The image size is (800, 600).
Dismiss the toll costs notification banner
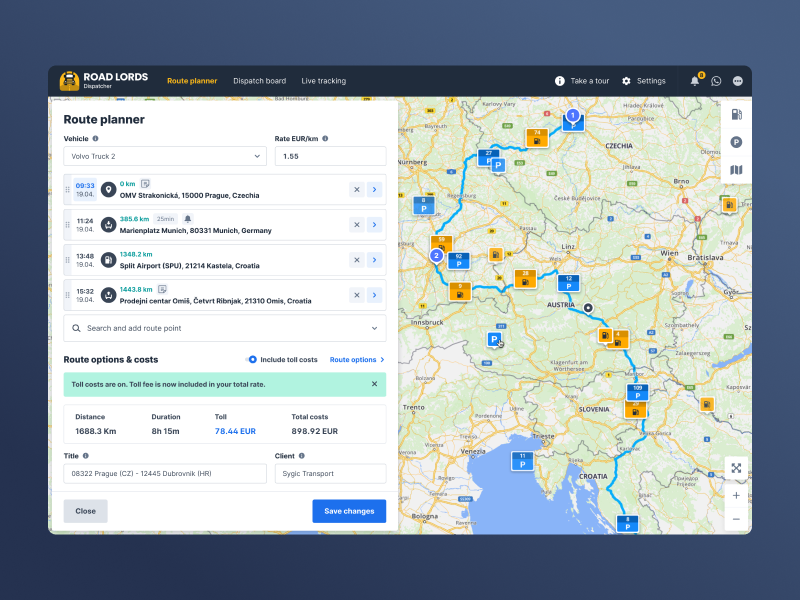click(374, 384)
